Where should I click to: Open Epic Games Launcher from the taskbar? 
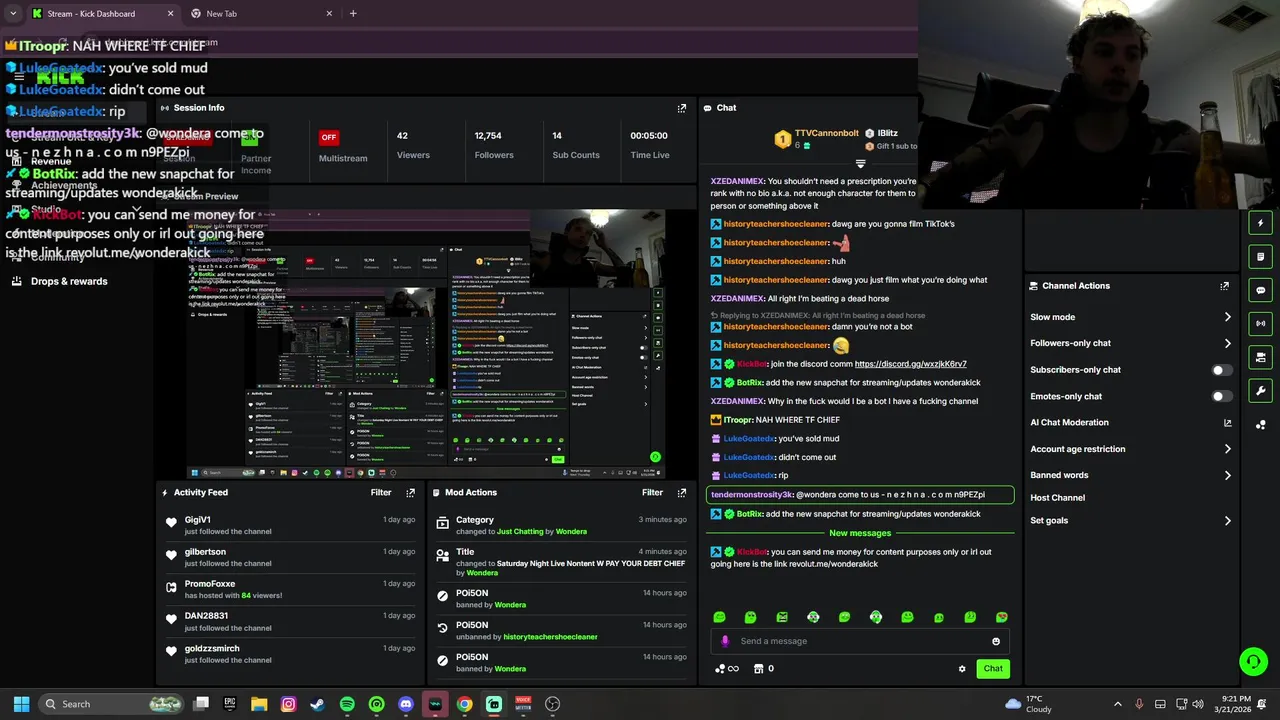pos(230,704)
